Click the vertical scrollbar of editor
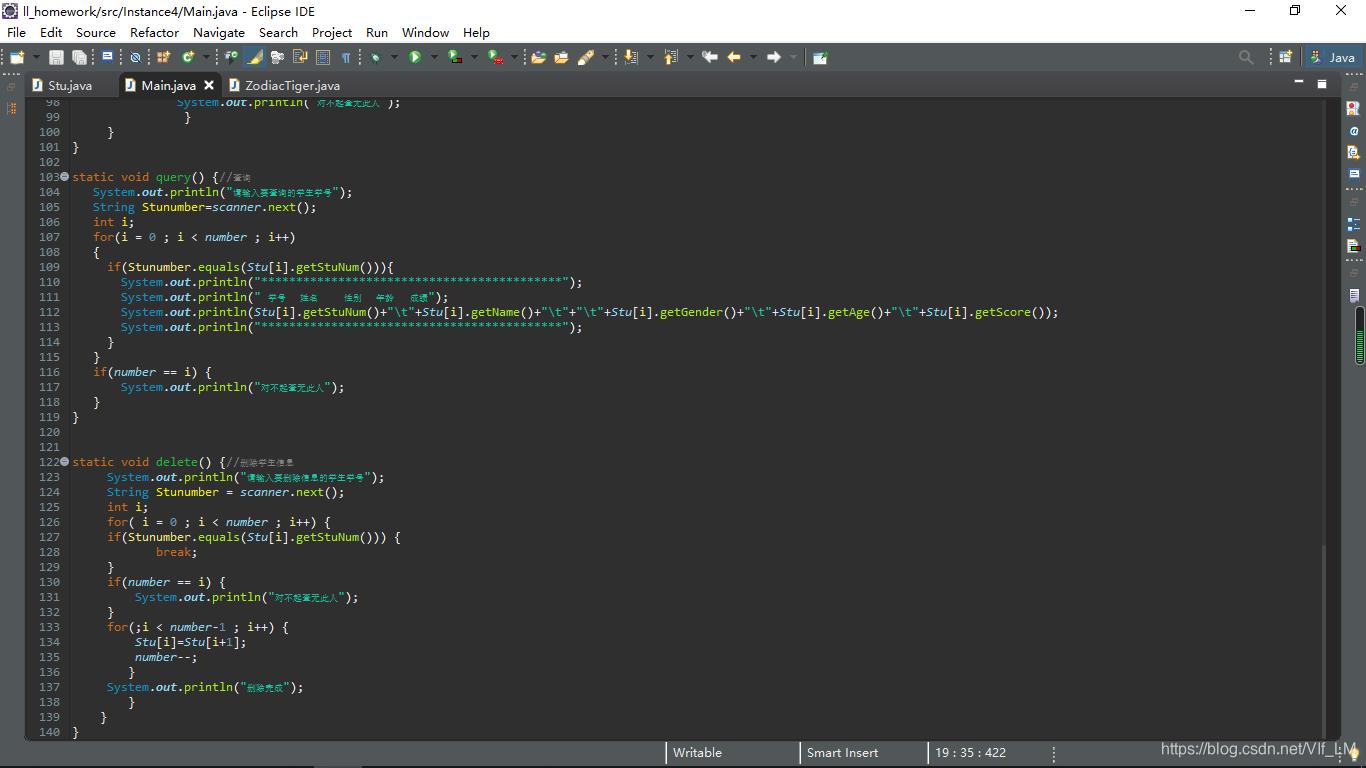The height and width of the screenshot is (768, 1366). pos(1324,640)
